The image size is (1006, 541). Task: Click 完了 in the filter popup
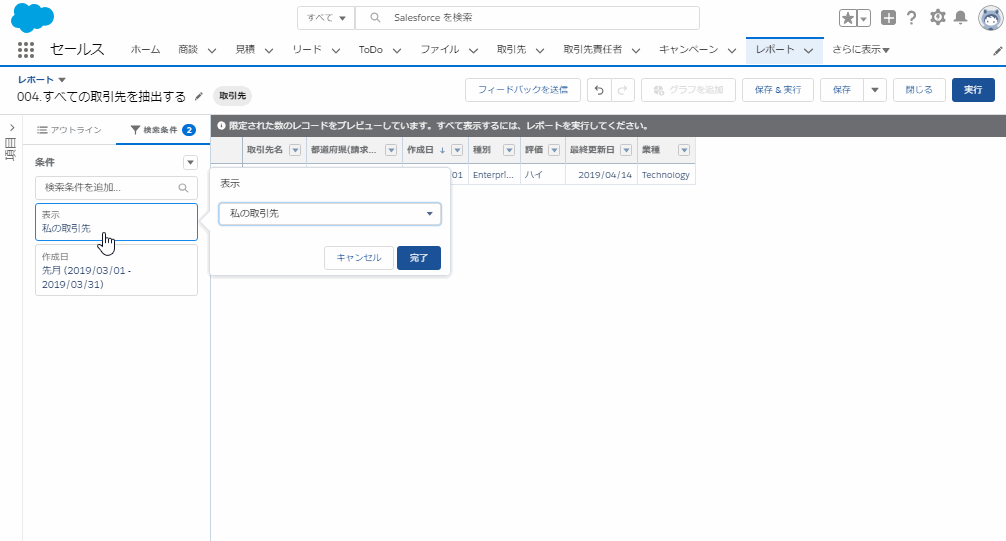pos(418,258)
